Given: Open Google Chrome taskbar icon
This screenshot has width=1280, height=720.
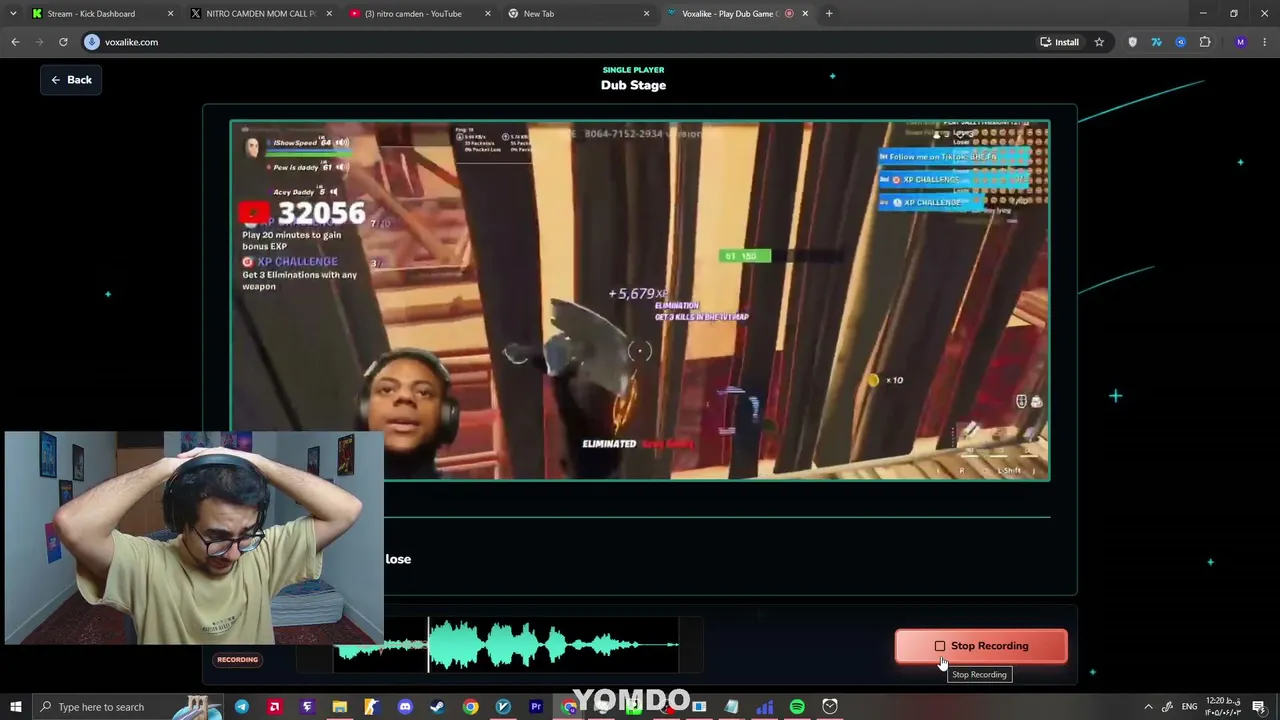Looking at the screenshot, I should [470, 707].
